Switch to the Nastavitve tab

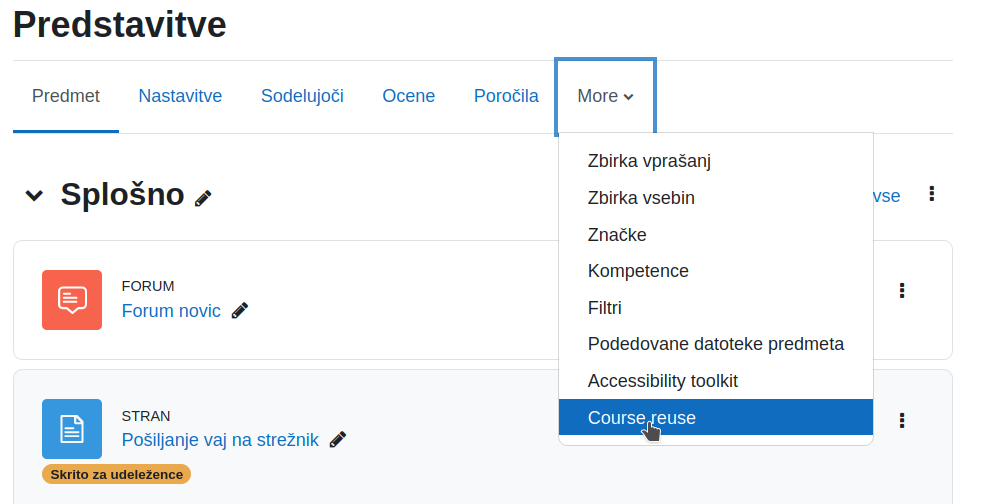coord(180,96)
